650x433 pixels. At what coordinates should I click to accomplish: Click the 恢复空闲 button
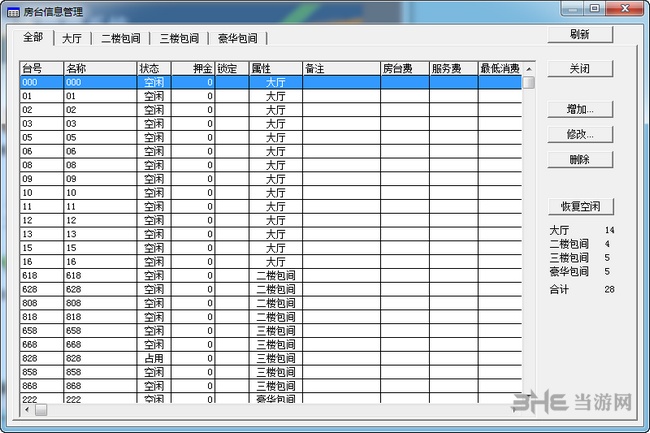(x=580, y=206)
